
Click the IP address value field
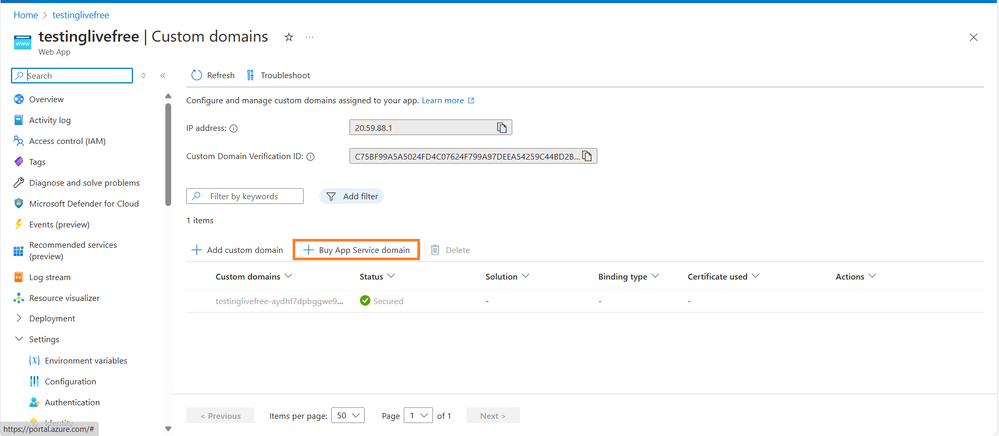(431, 127)
